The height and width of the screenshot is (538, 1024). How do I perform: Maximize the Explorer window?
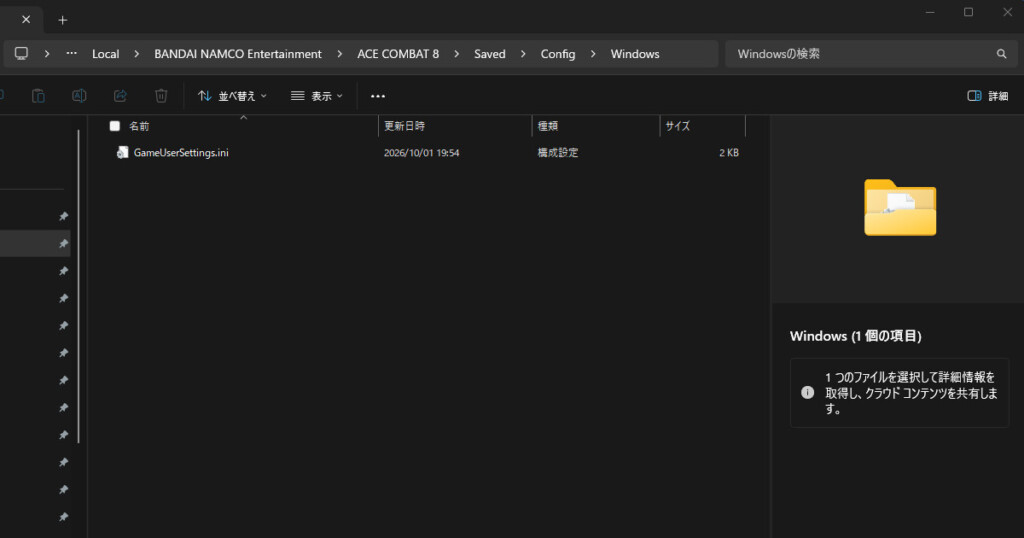point(968,12)
